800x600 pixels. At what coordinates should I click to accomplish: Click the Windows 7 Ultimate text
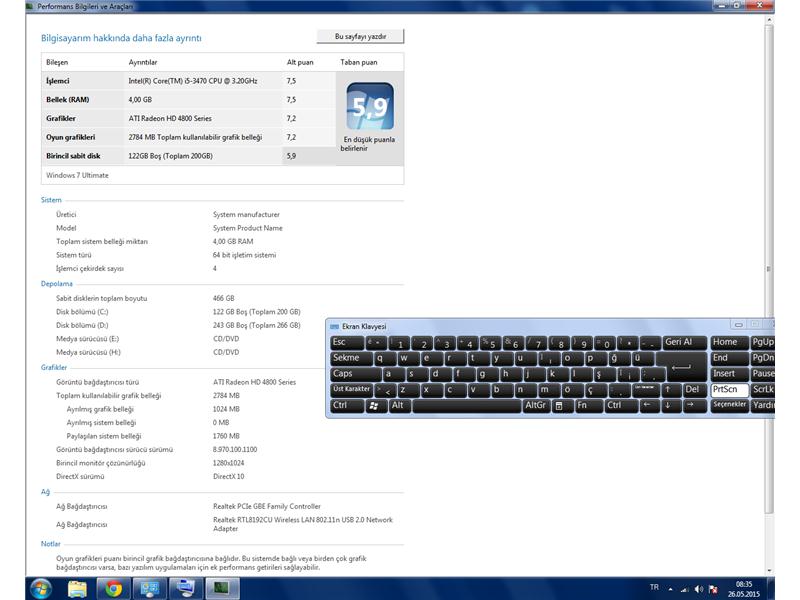click(77, 175)
